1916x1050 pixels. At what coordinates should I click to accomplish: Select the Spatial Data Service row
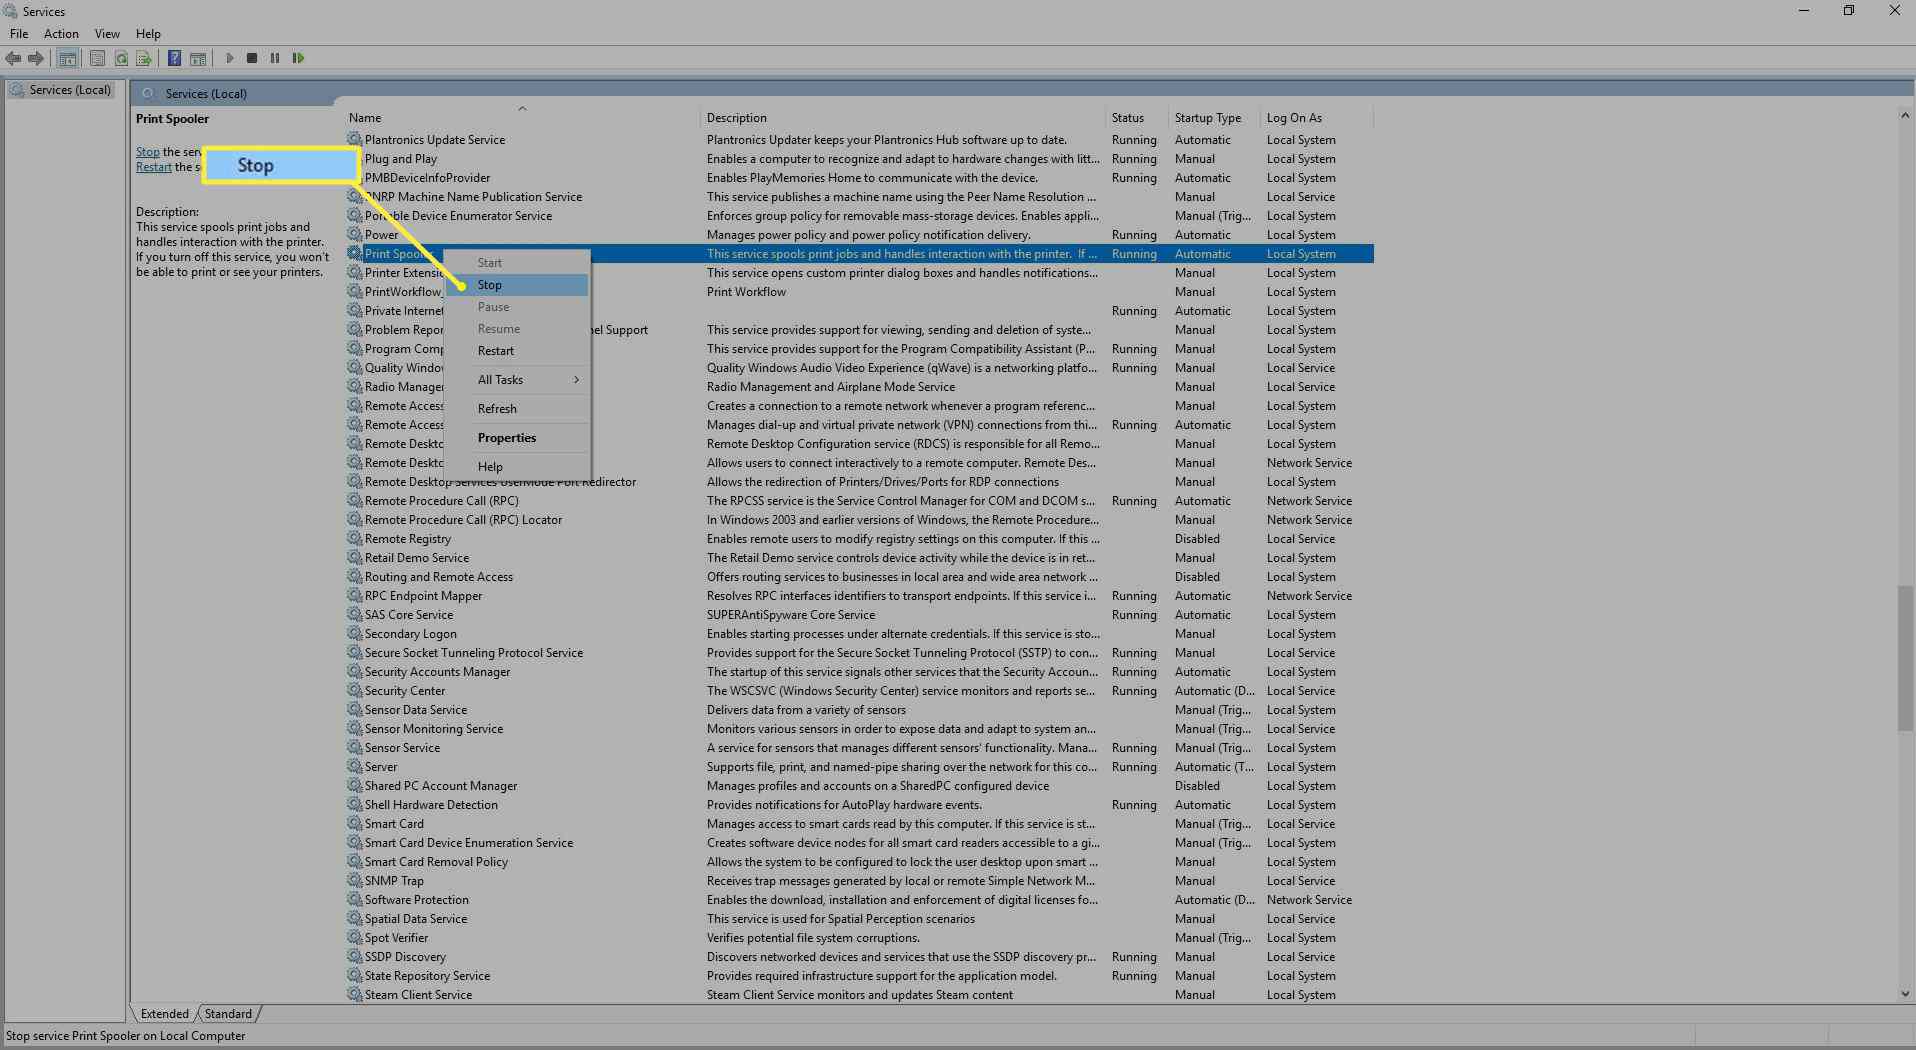coord(859,918)
